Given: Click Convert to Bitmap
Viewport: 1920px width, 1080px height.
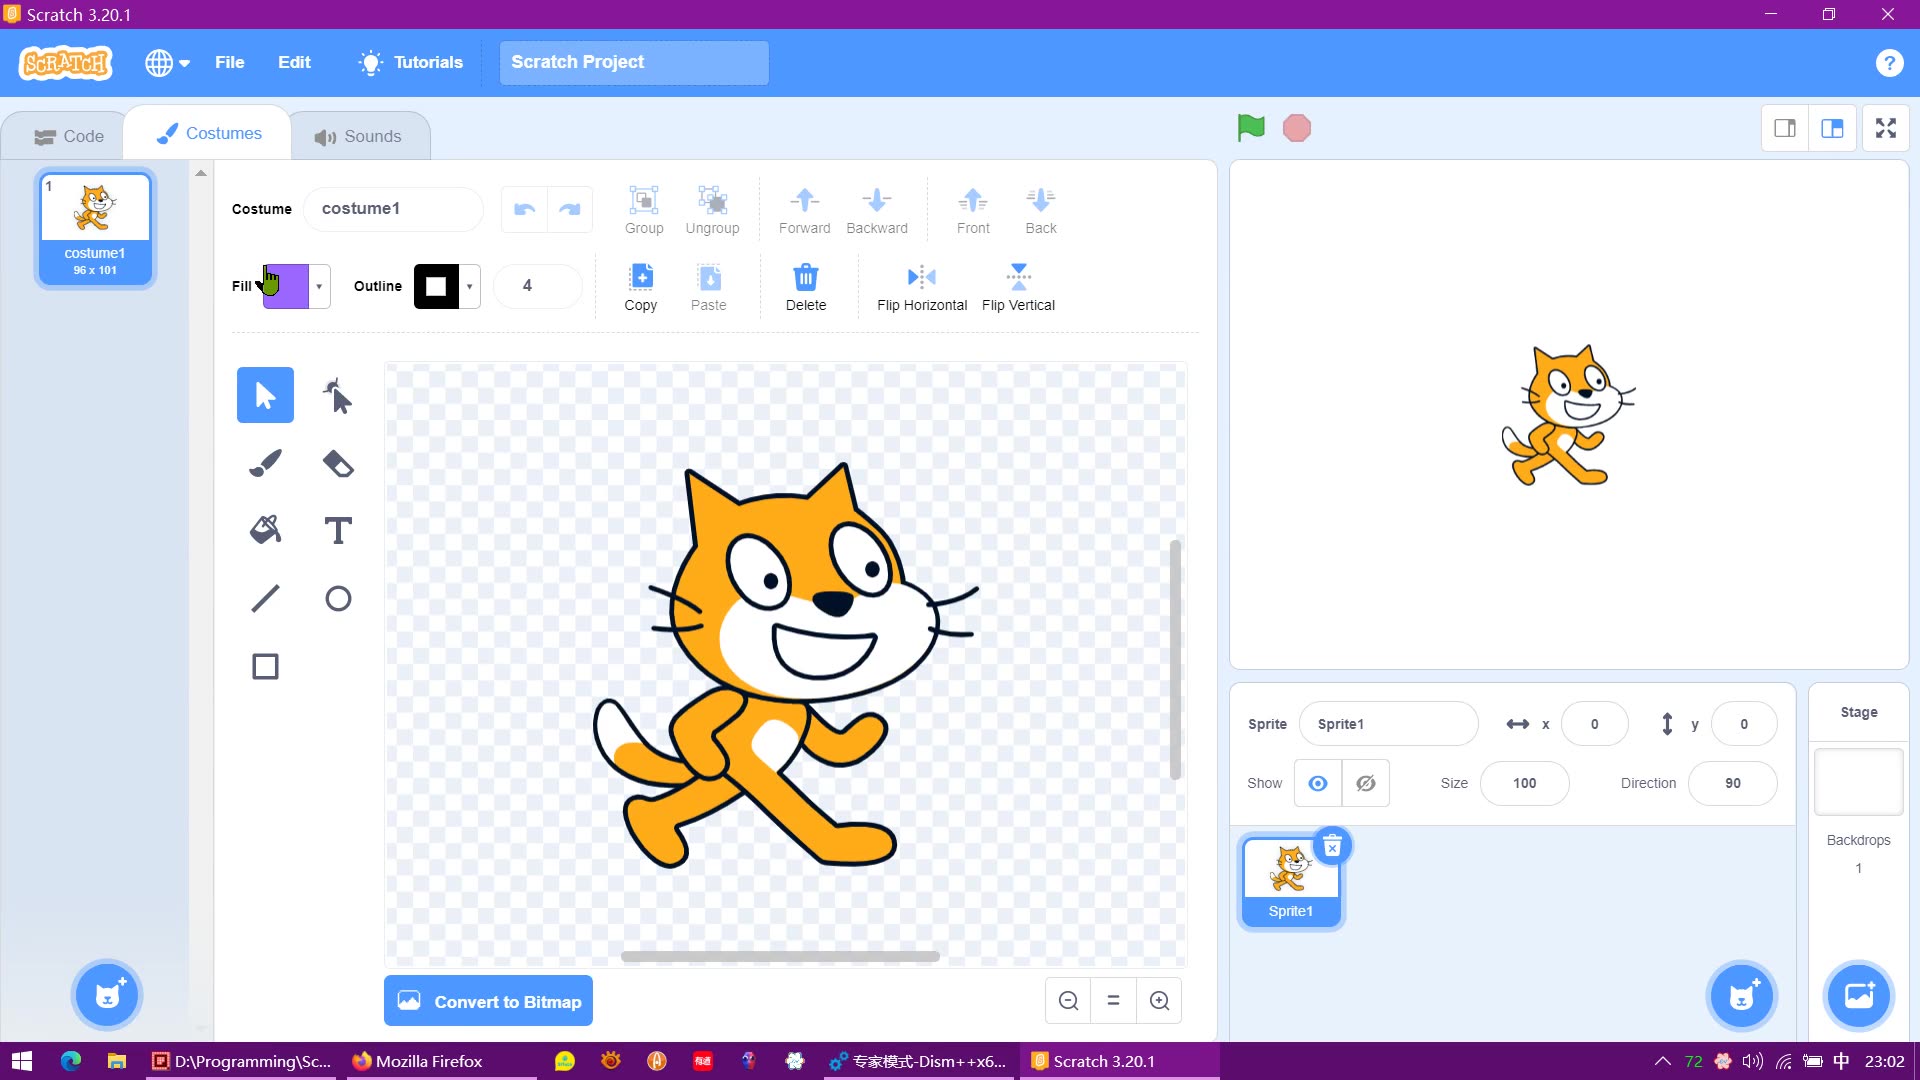Looking at the screenshot, I should (x=488, y=1001).
